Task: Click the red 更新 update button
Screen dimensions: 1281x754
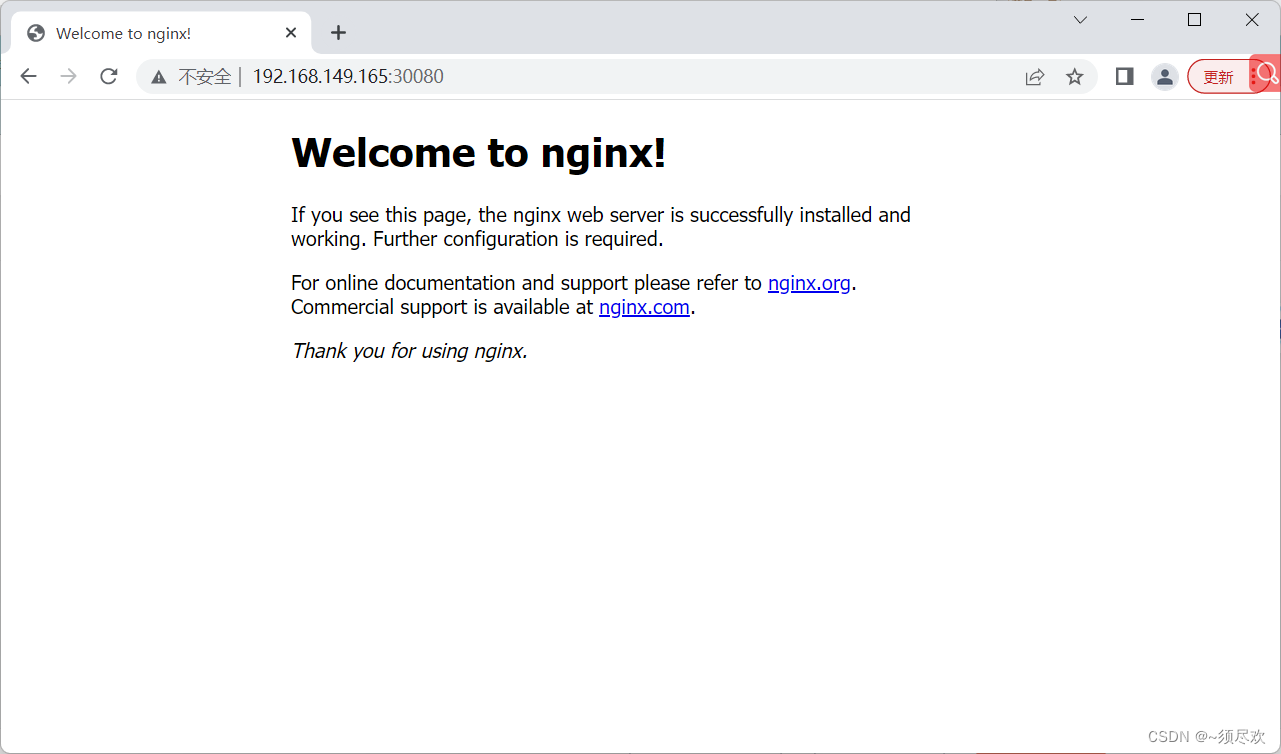Action: pyautogui.click(x=1218, y=77)
